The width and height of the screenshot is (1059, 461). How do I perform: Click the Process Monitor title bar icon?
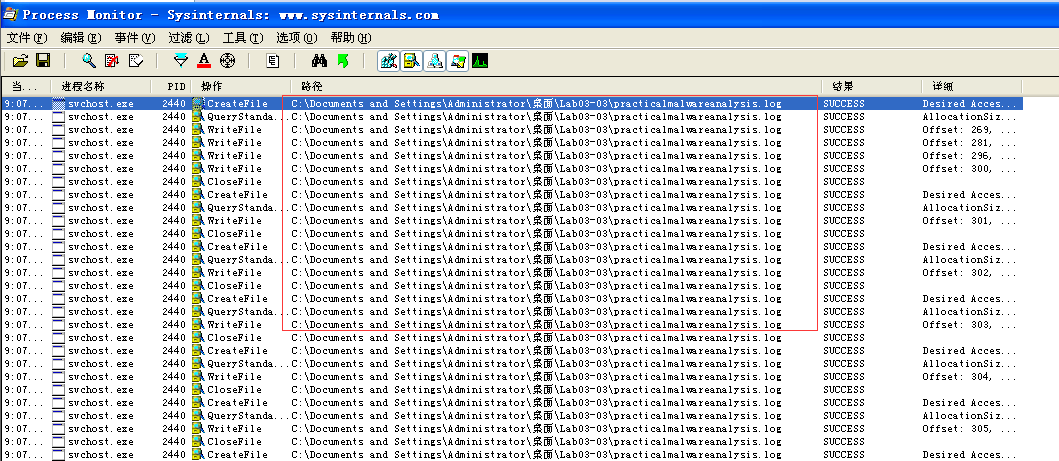10,14
